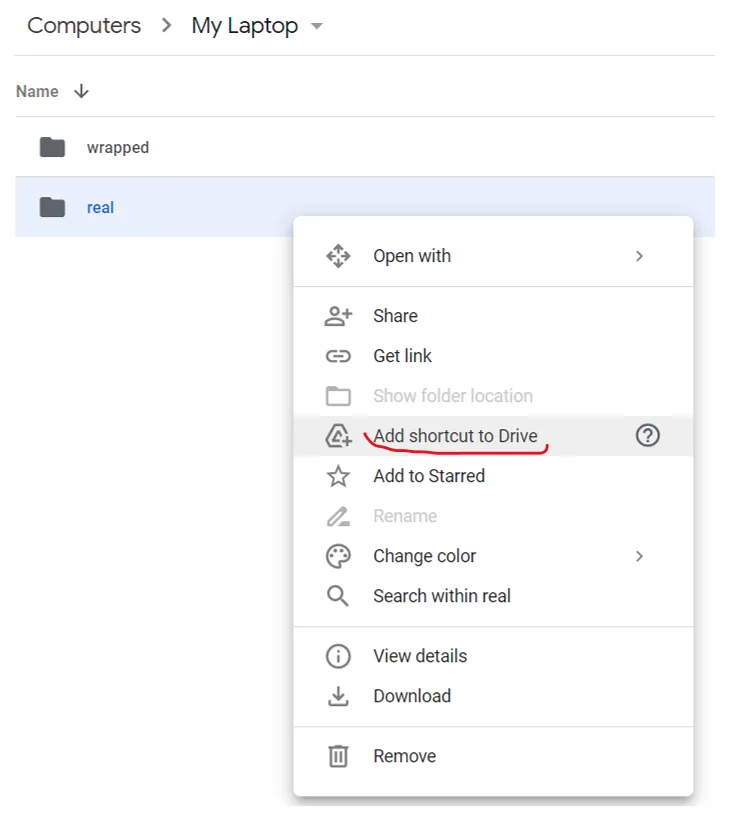Click the Share person-plus icon
This screenshot has width=732, height=823.
tap(339, 316)
